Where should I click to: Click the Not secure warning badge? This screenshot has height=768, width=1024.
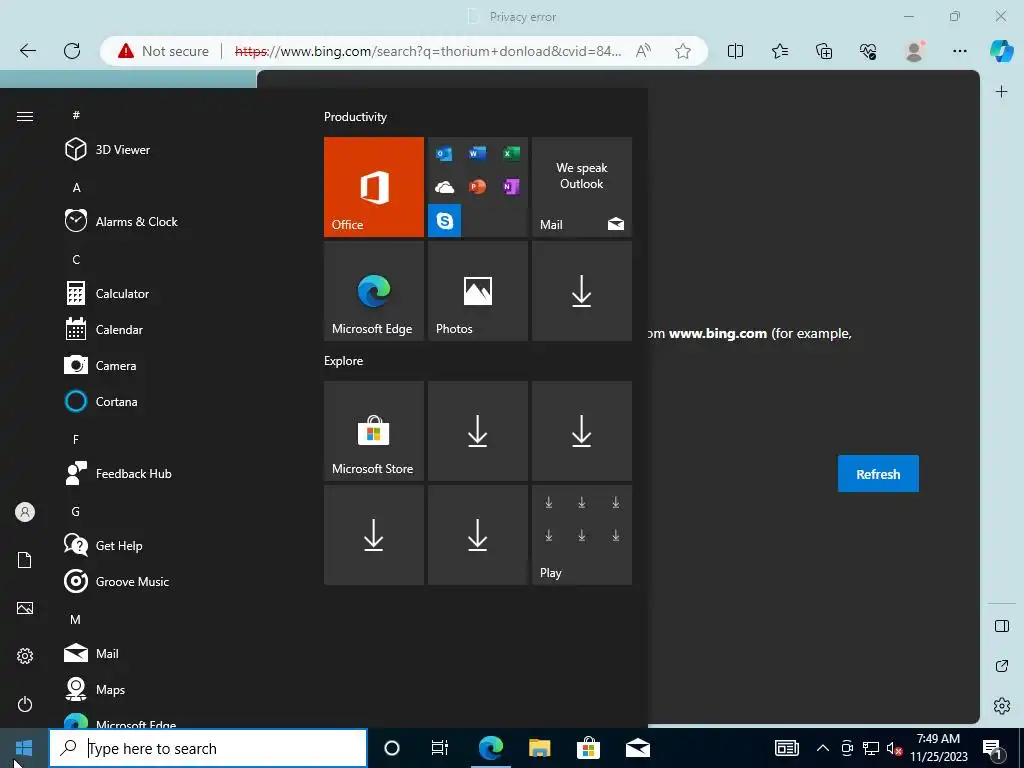point(163,51)
